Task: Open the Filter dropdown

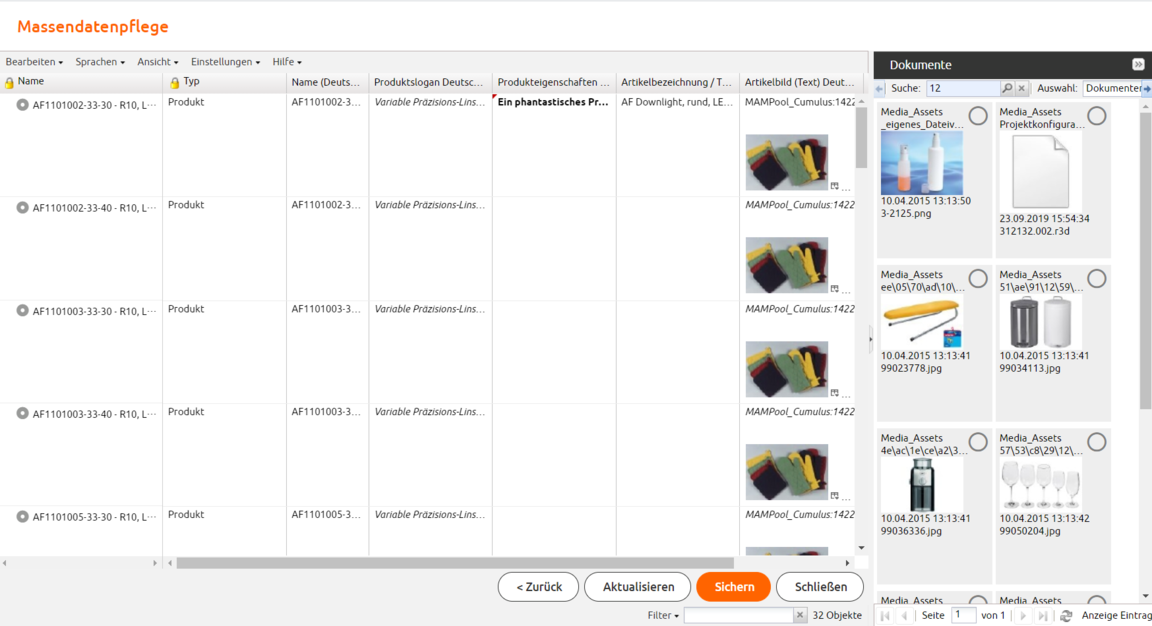Action: 663,616
